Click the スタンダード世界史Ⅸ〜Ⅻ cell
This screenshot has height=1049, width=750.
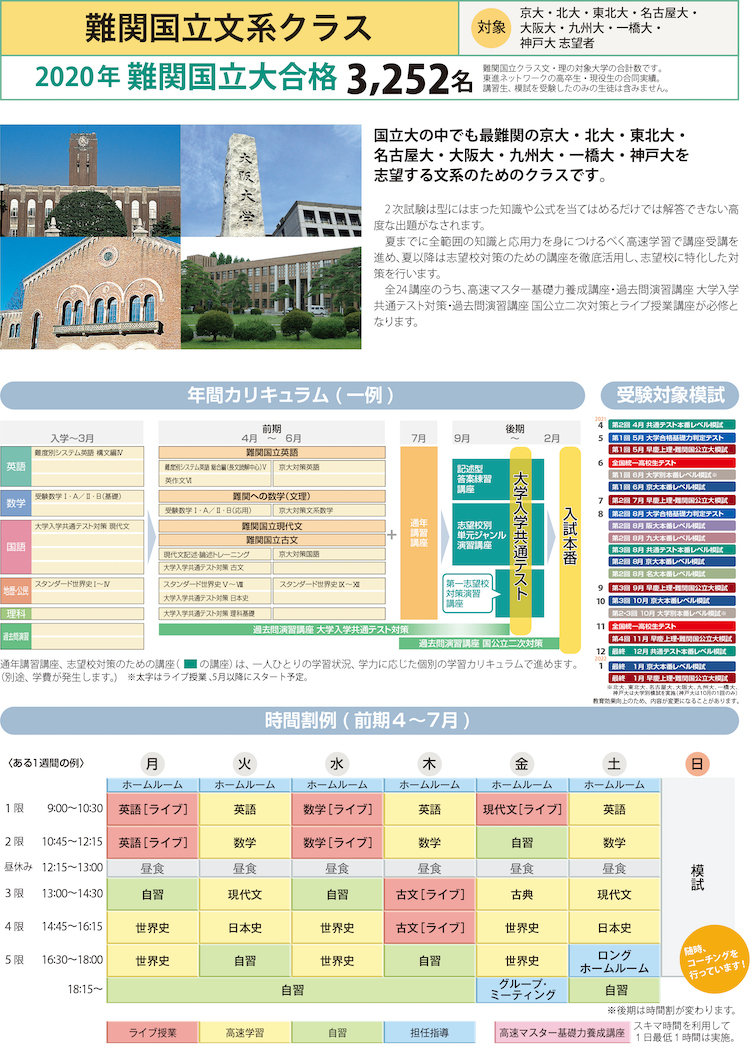[x=329, y=584]
